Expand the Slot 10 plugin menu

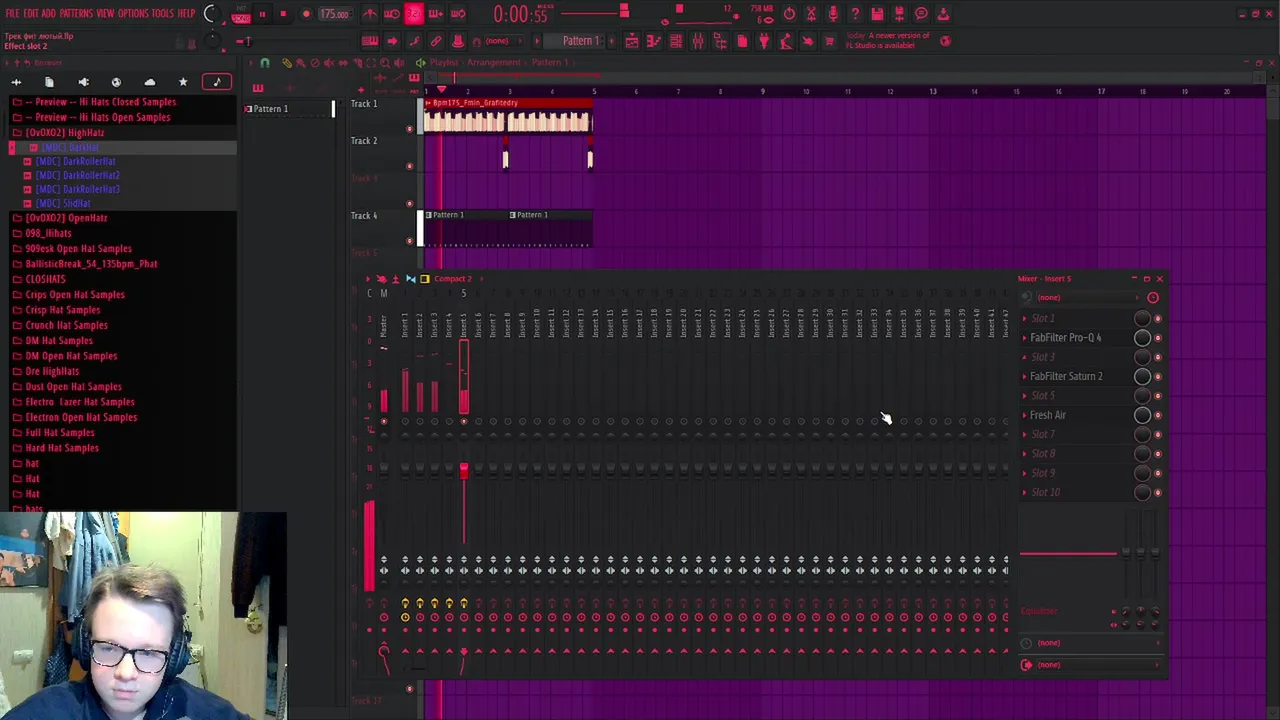click(x=1024, y=493)
